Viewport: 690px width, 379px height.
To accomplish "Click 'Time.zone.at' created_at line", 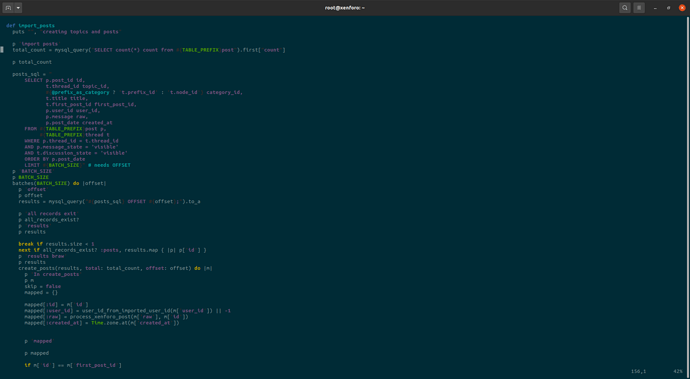I will tap(102, 323).
